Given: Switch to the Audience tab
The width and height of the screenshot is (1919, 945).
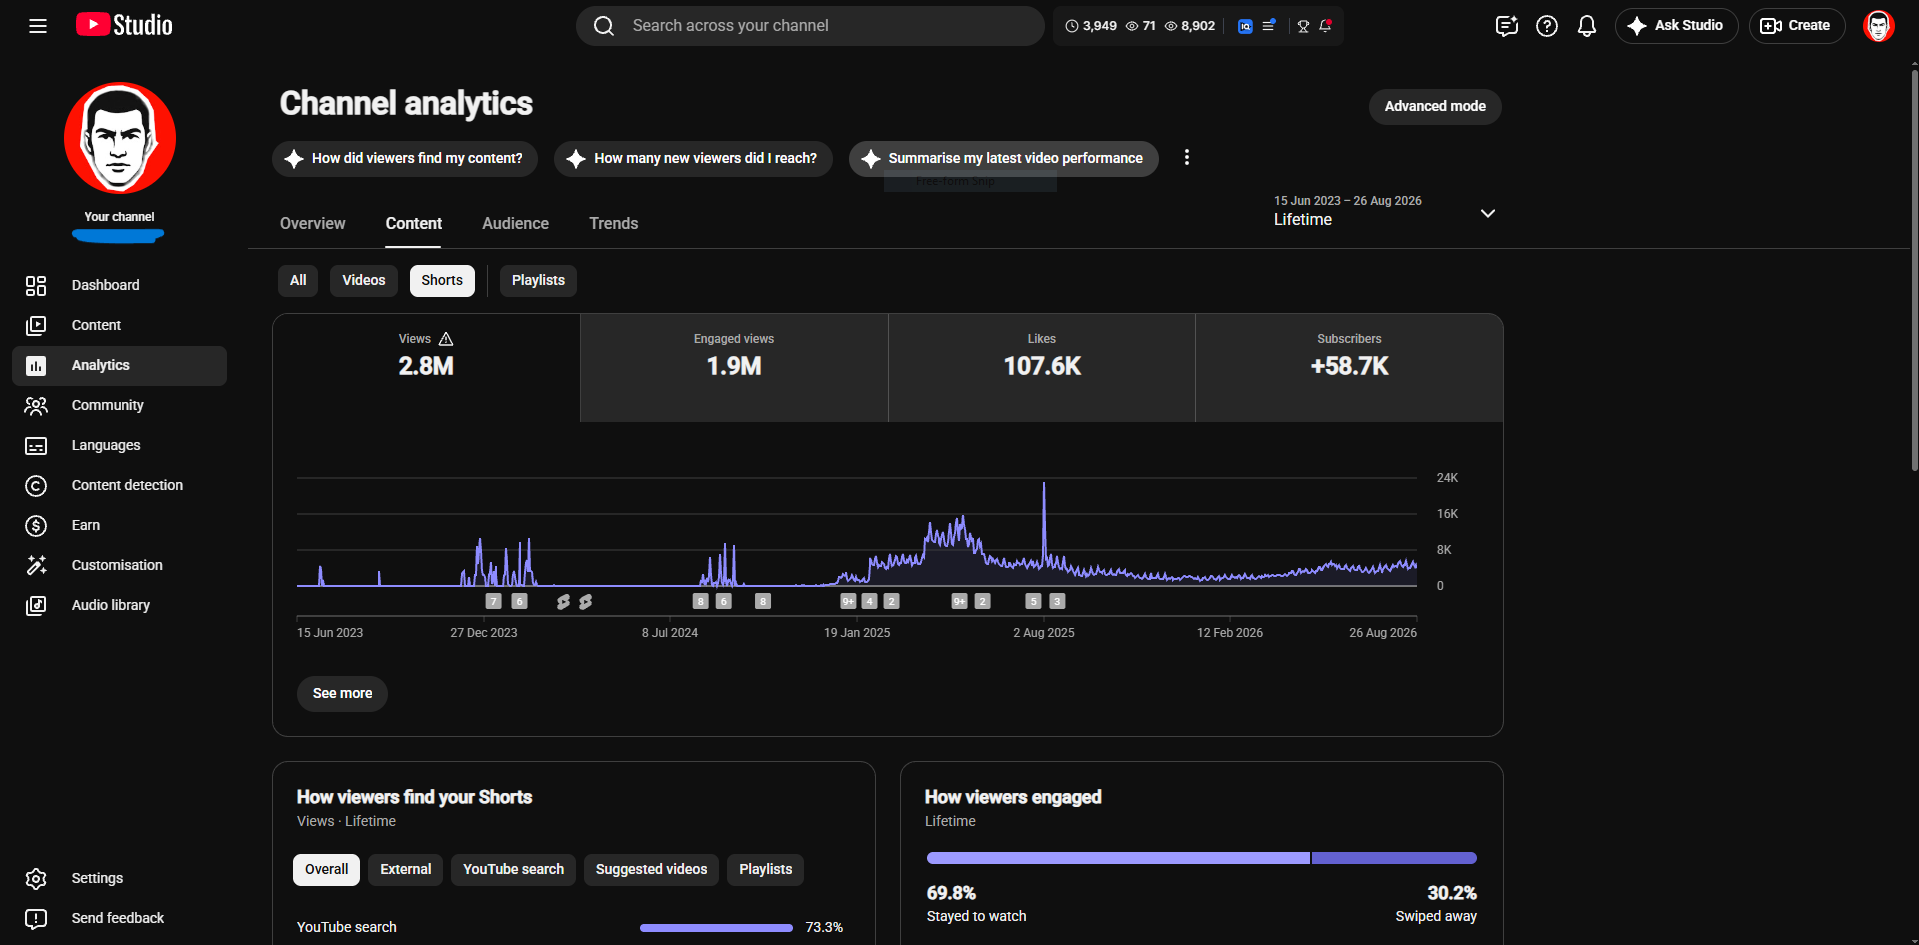Looking at the screenshot, I should [x=515, y=224].
